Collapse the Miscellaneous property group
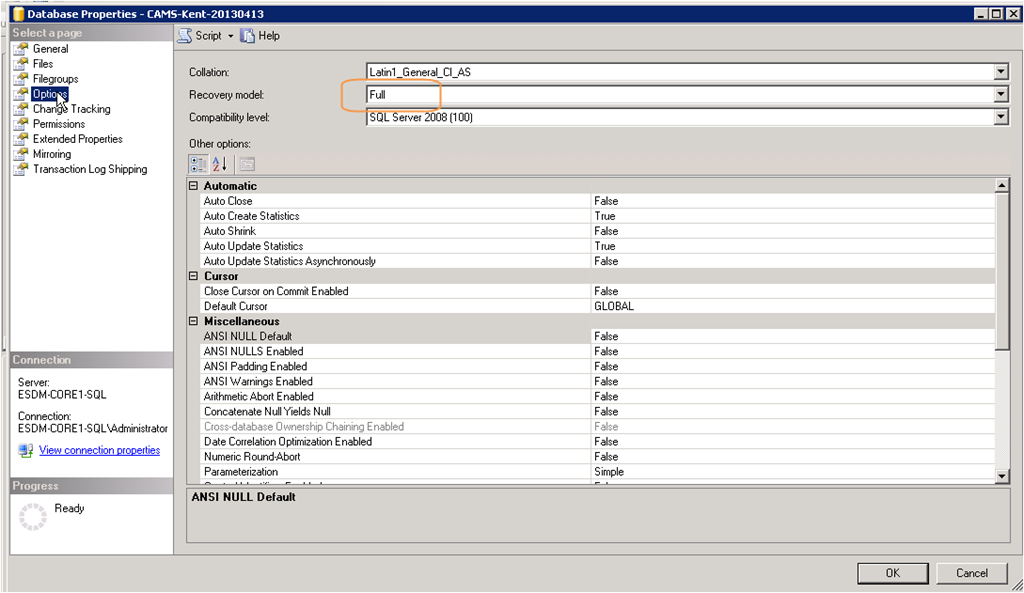This screenshot has height=593, width=1024. pos(193,321)
